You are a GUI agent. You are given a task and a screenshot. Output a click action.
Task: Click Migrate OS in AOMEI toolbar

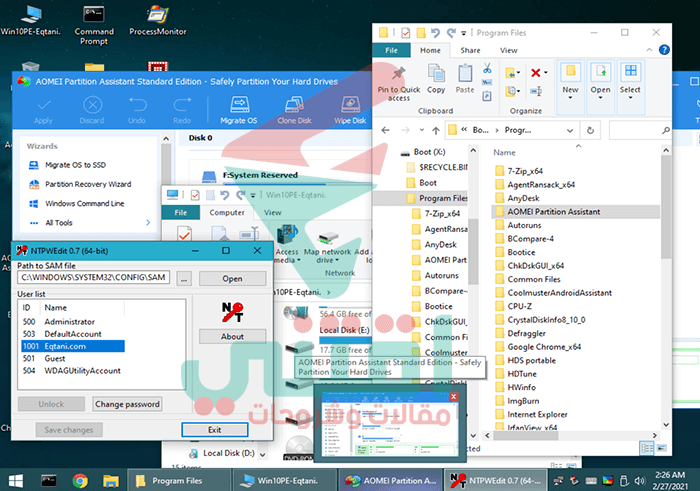coord(239,110)
